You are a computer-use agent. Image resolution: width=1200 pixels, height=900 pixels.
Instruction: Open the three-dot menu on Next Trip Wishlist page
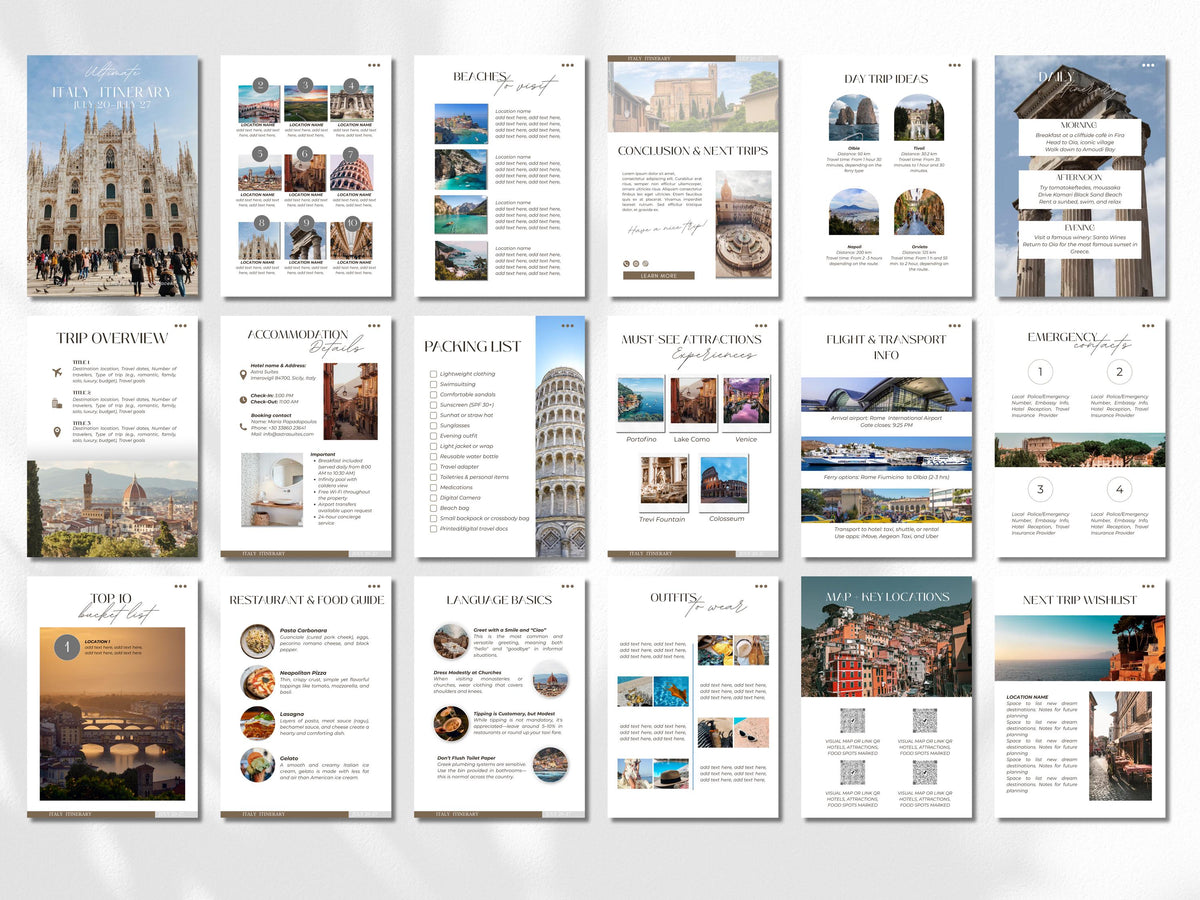pyautogui.click(x=1148, y=586)
